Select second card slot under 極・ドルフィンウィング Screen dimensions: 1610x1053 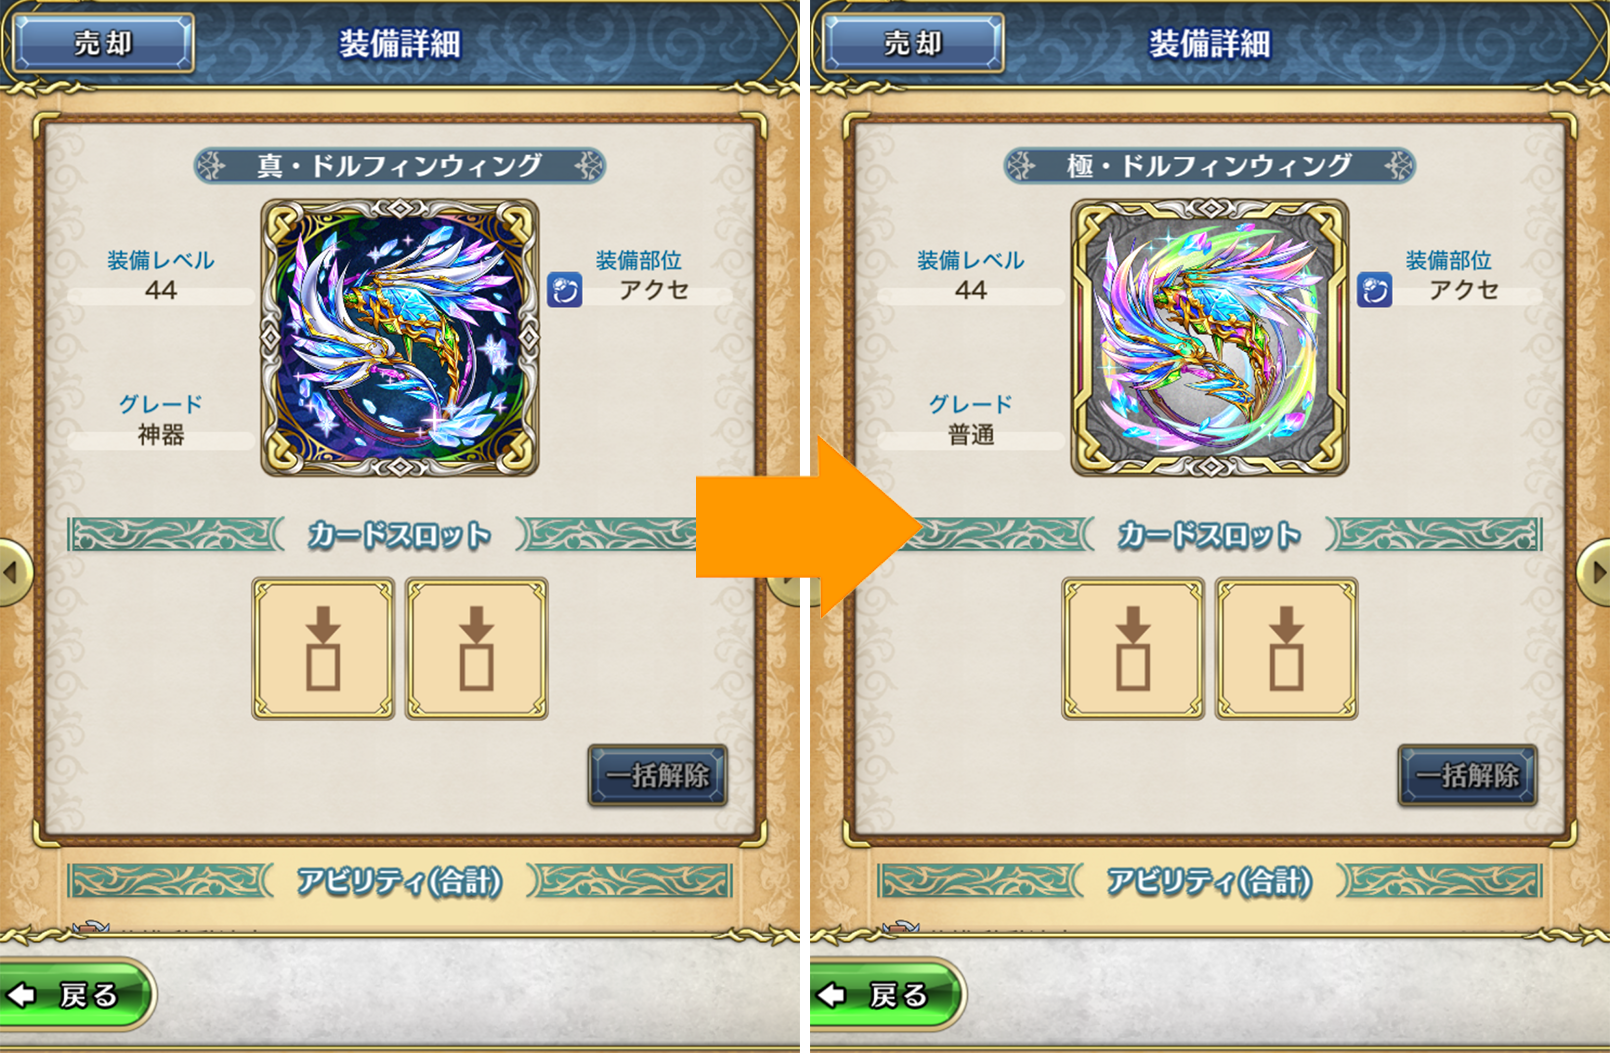1287,648
